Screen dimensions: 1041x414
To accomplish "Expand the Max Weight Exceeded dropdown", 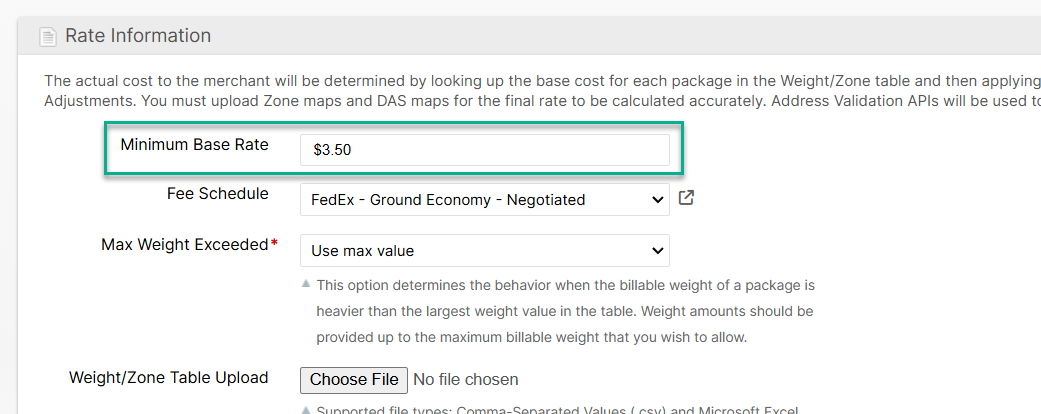I will tap(484, 250).
